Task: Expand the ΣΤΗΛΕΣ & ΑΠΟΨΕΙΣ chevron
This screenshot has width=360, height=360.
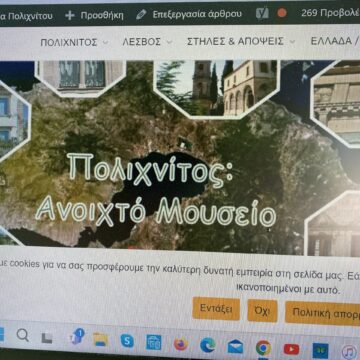Action: tap(292, 42)
